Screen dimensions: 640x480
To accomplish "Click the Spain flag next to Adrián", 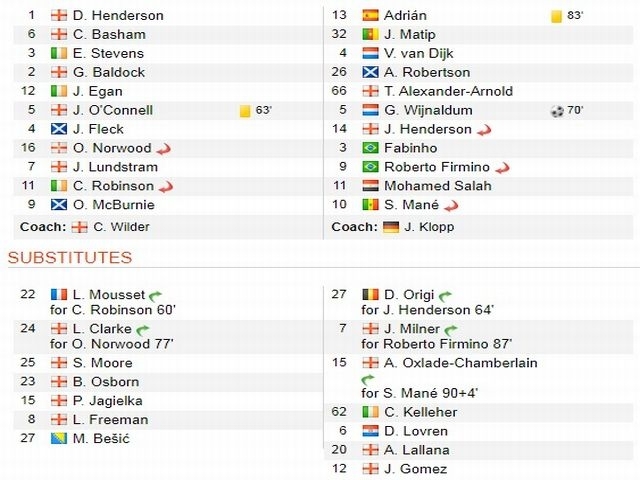I will (370, 16).
